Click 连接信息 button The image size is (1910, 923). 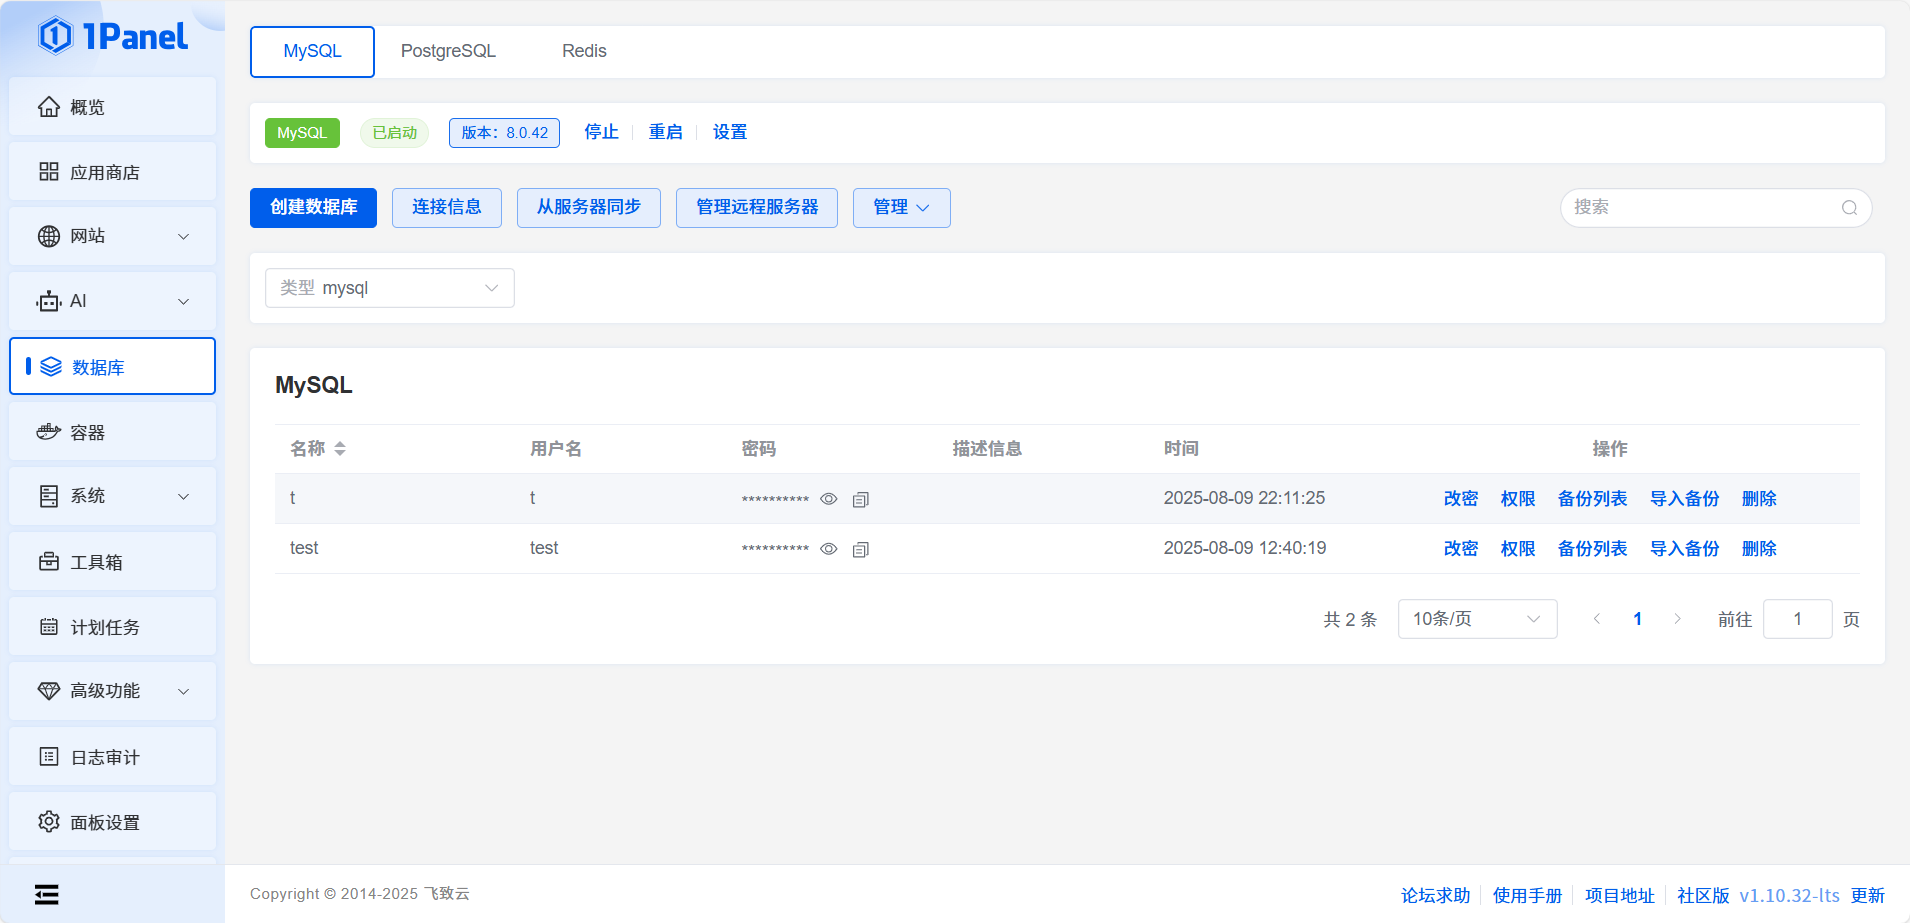[x=447, y=208]
